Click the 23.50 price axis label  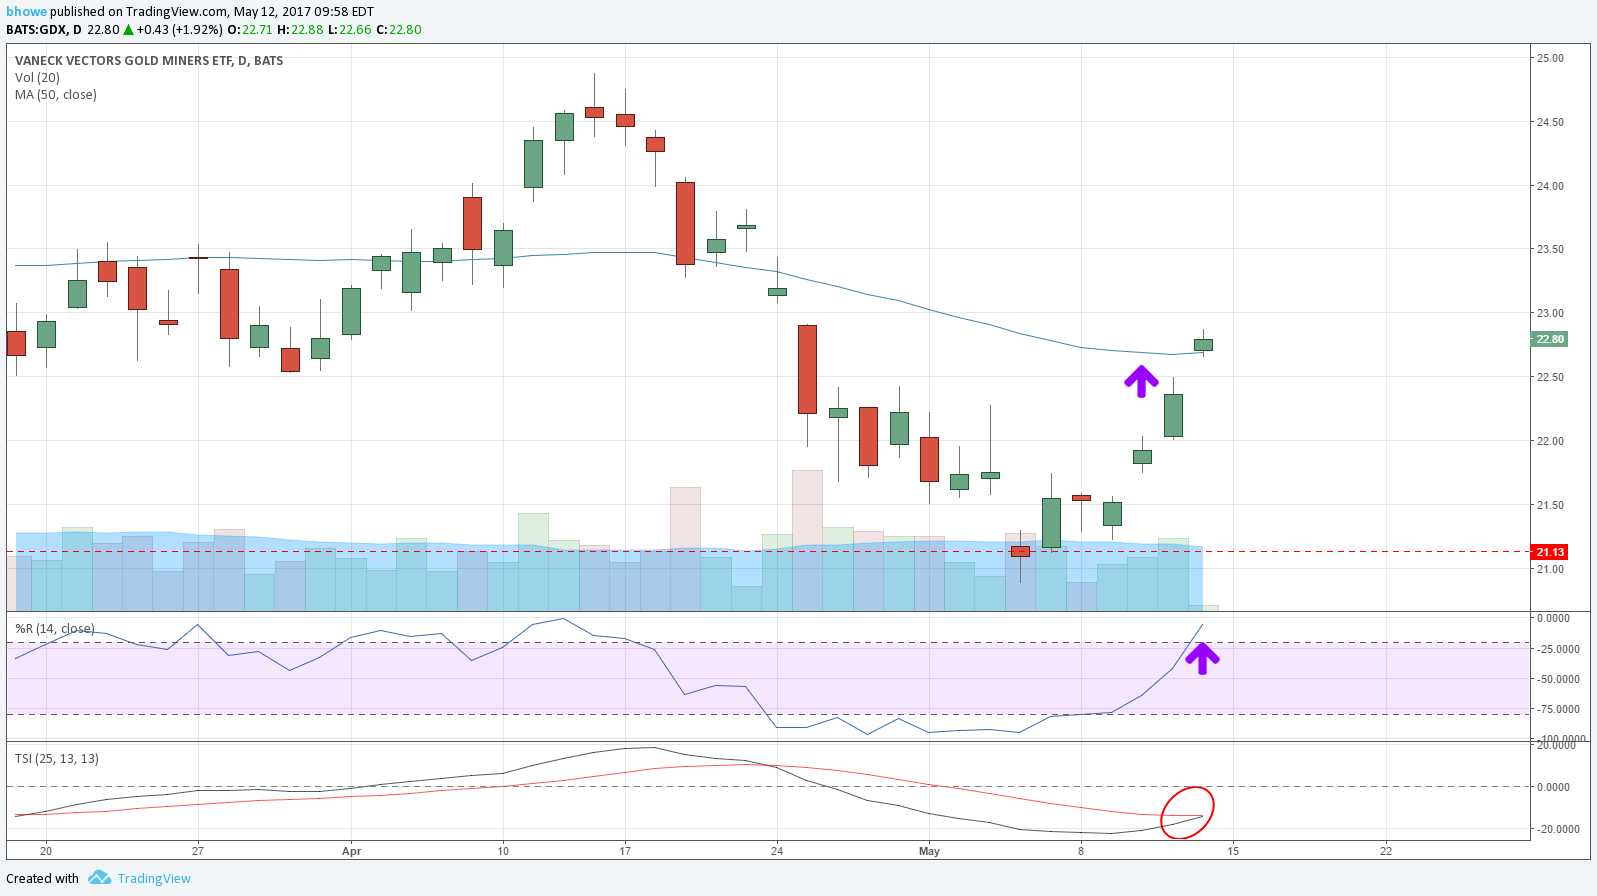click(x=1550, y=249)
